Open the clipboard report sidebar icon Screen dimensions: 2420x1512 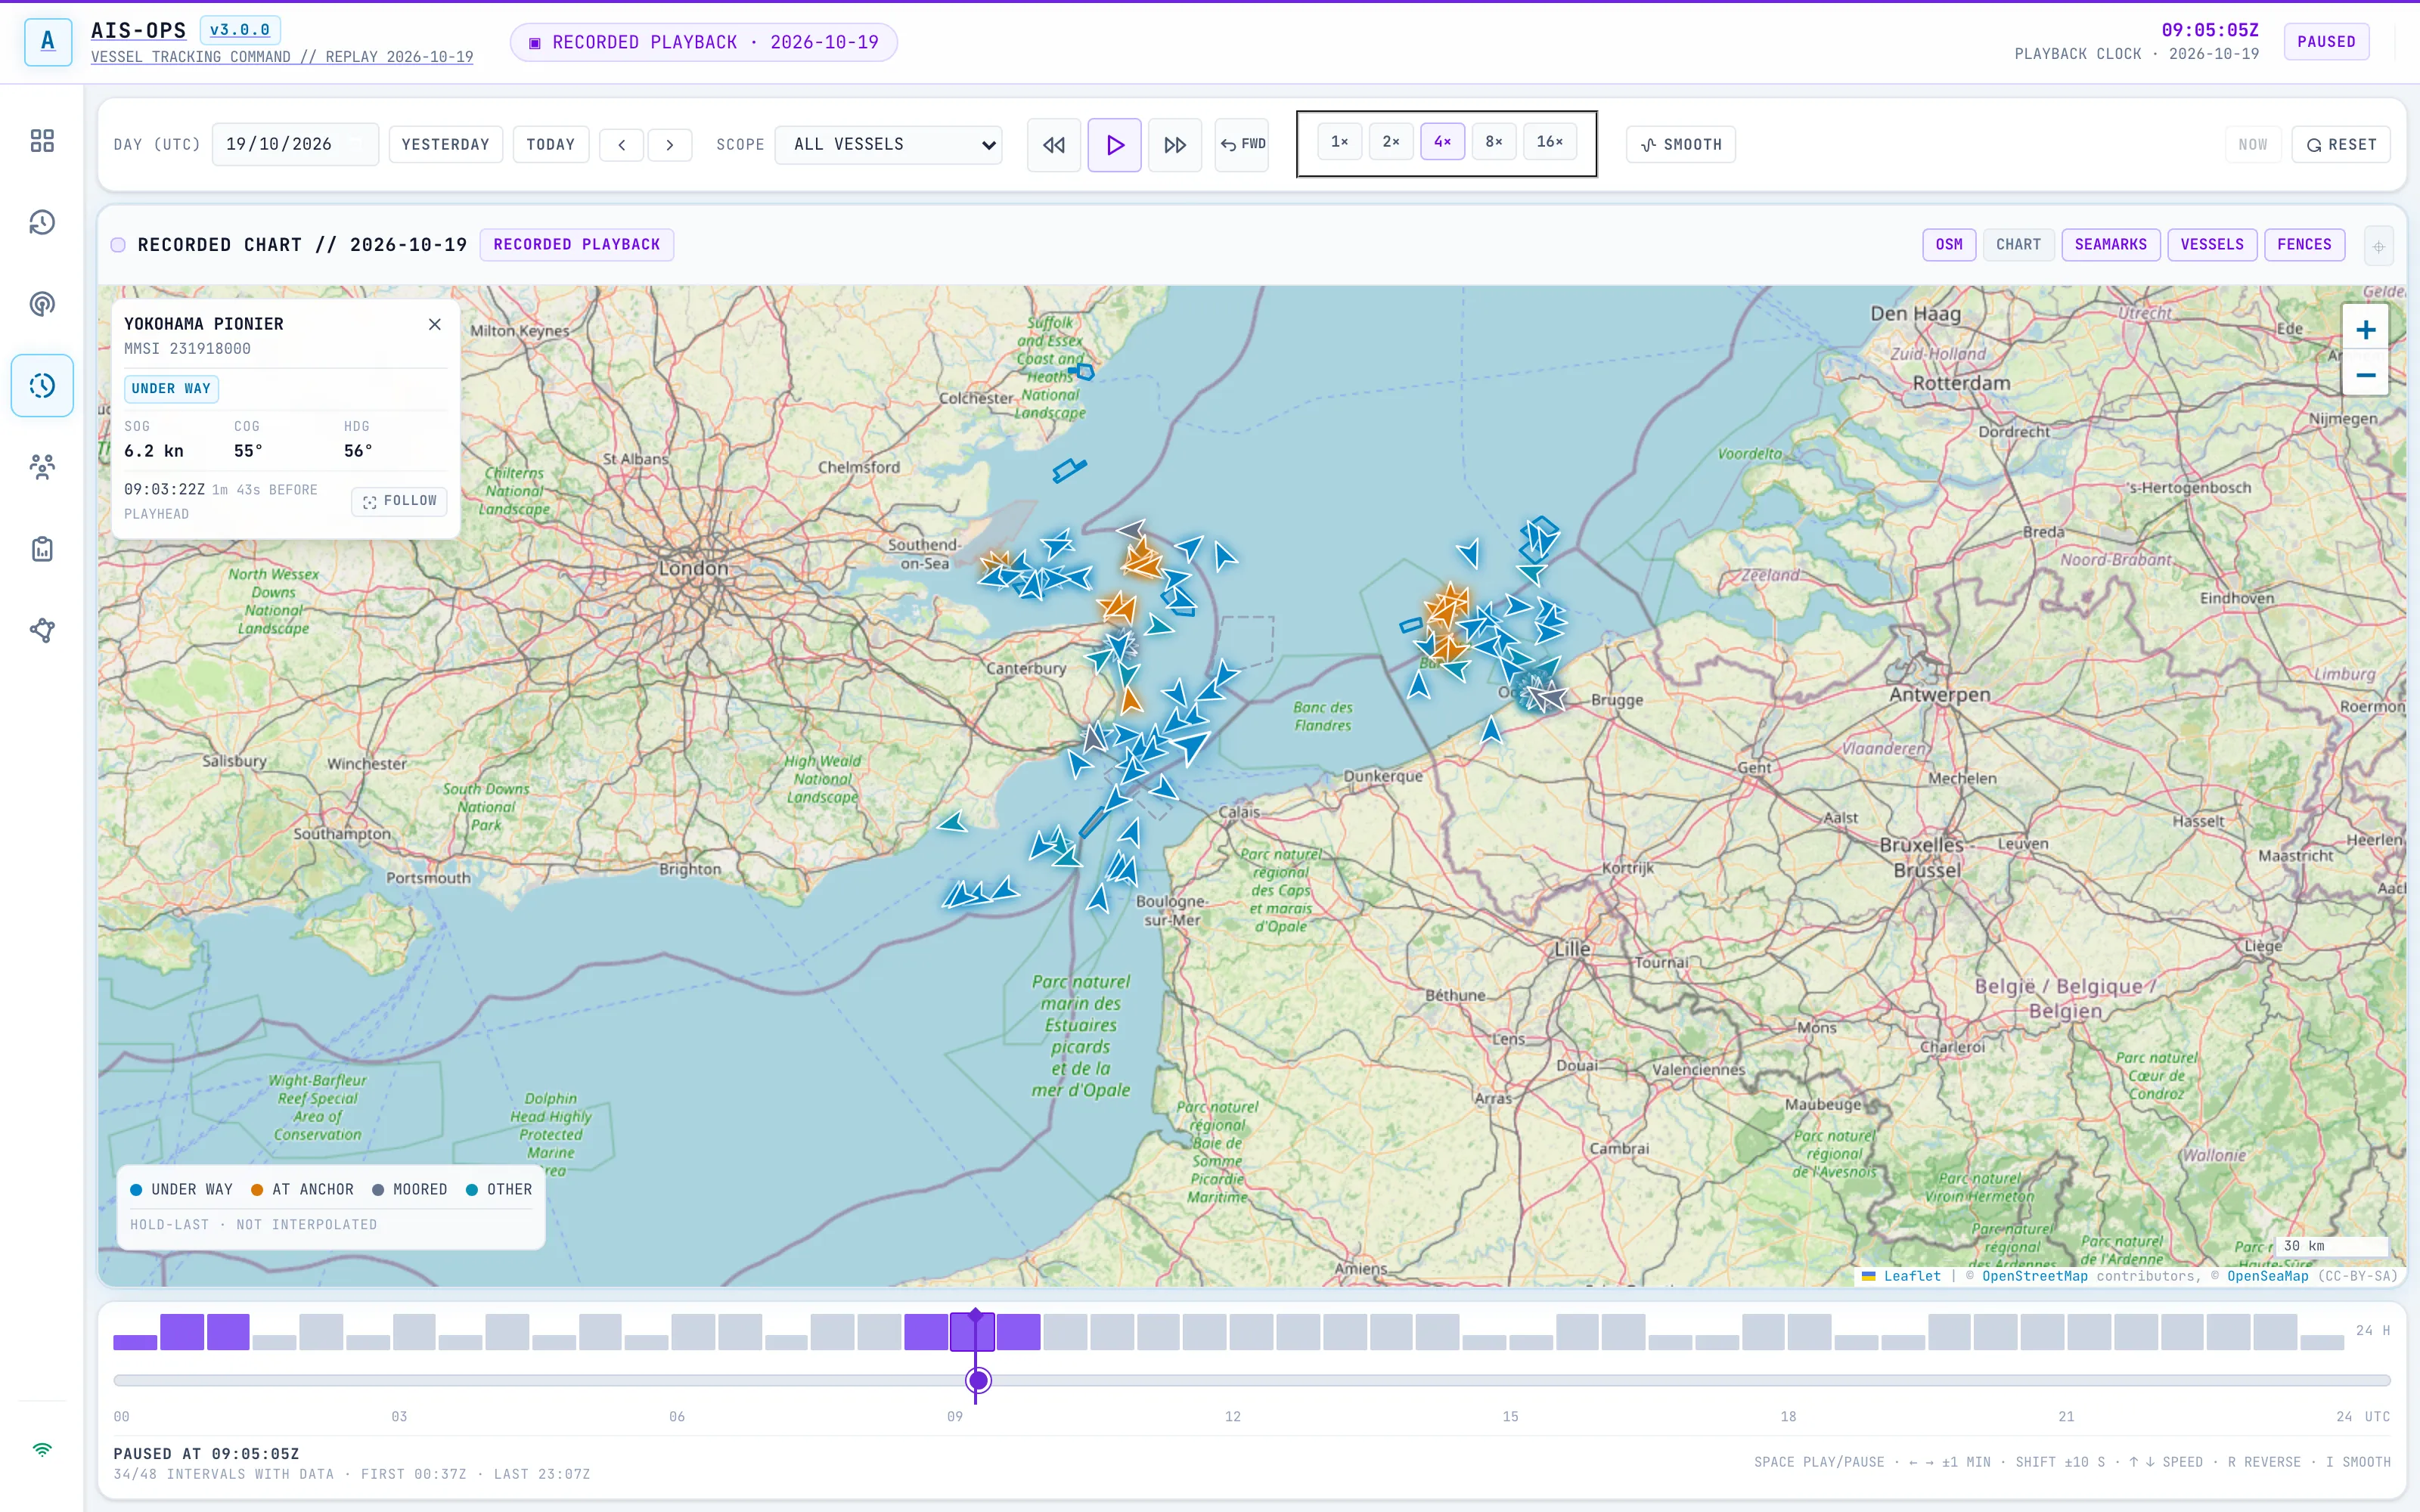click(42, 549)
